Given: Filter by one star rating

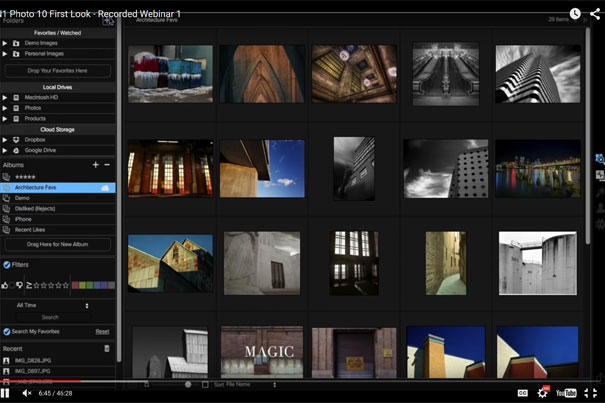Looking at the screenshot, I should coord(36,285).
